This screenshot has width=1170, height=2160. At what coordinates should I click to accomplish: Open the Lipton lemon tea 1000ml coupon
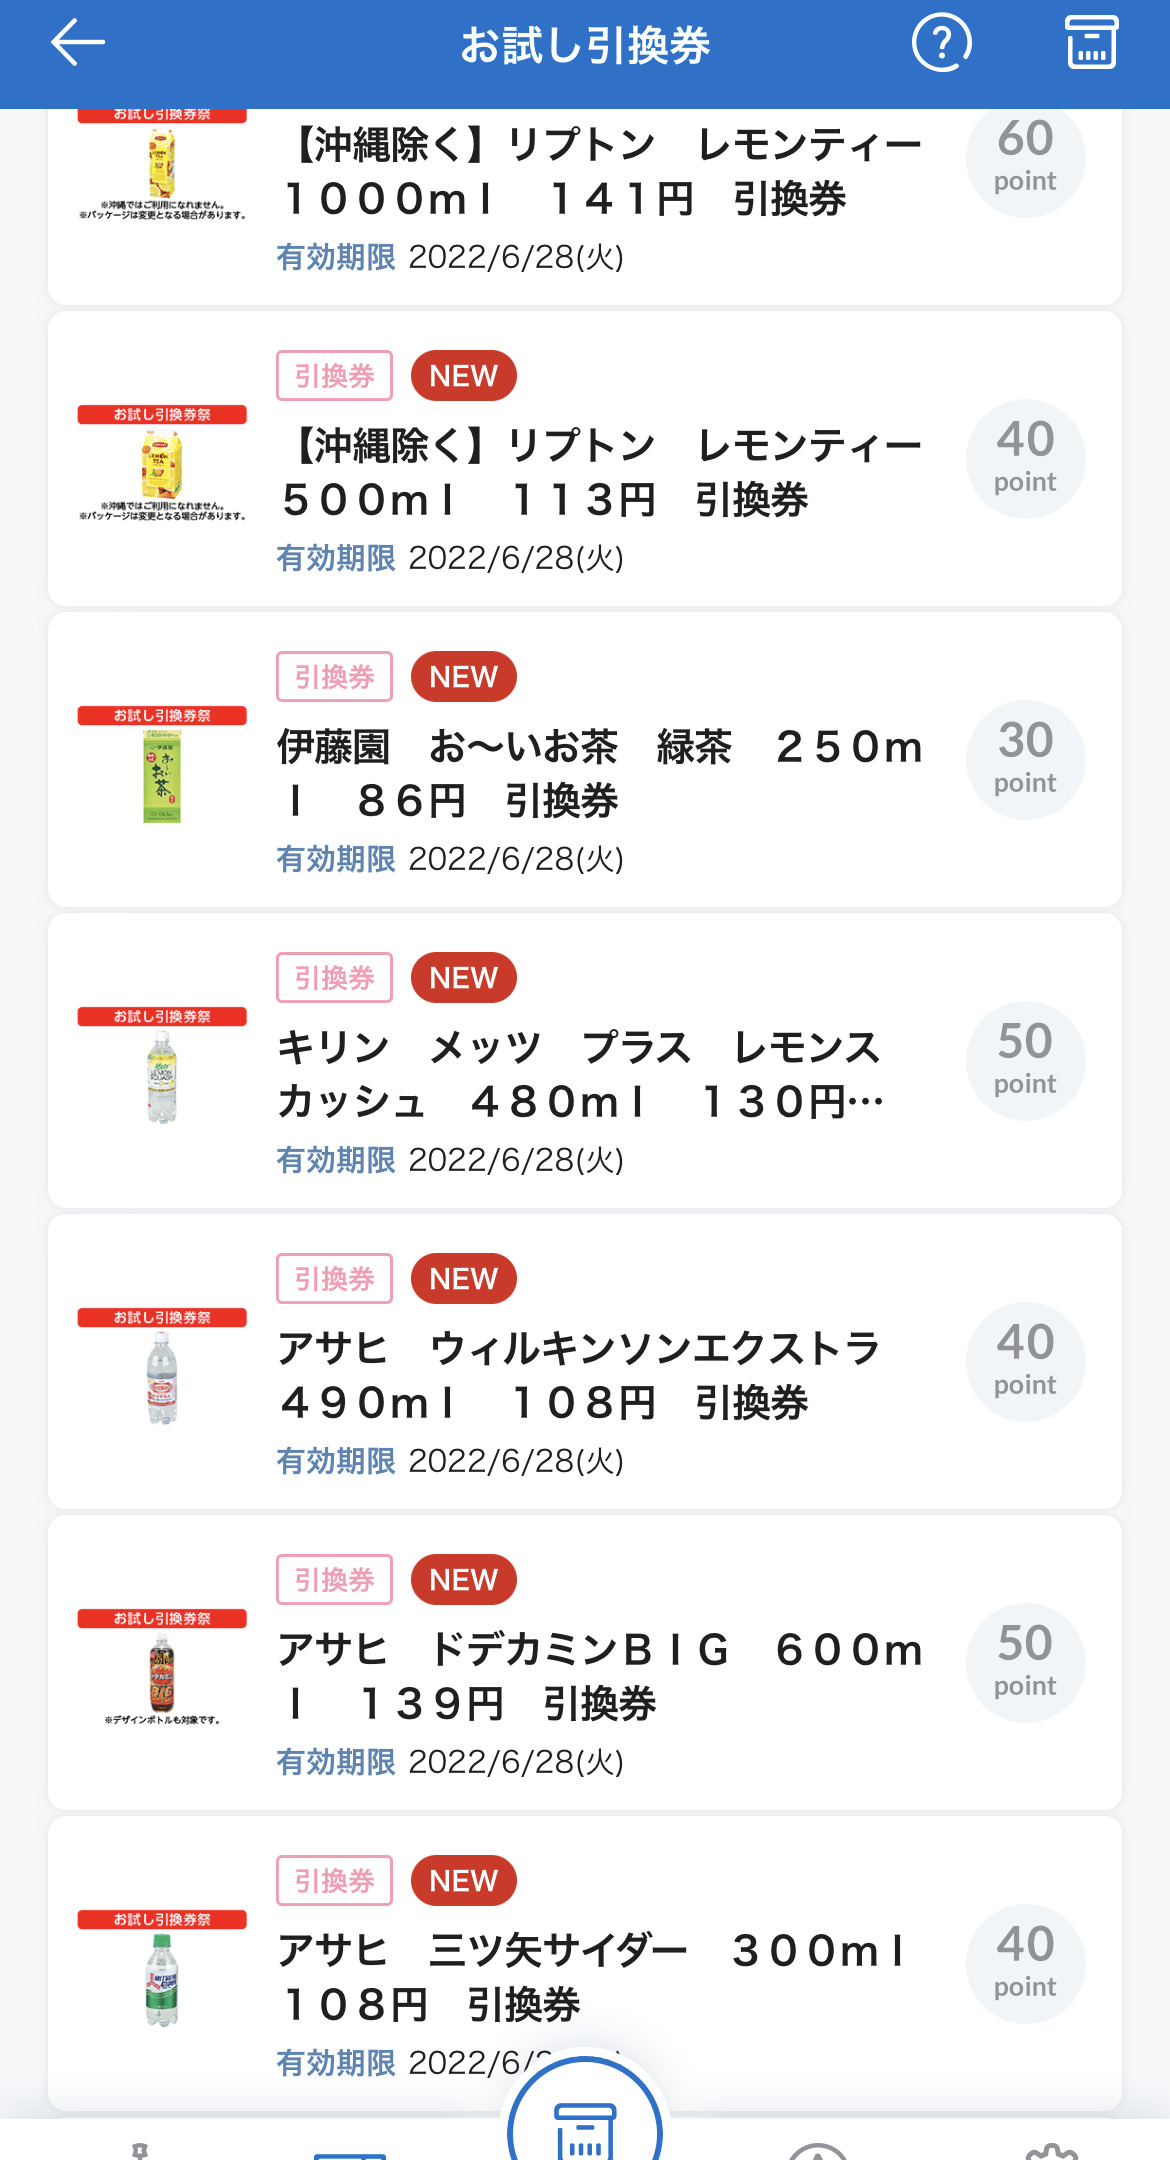pos(600,172)
